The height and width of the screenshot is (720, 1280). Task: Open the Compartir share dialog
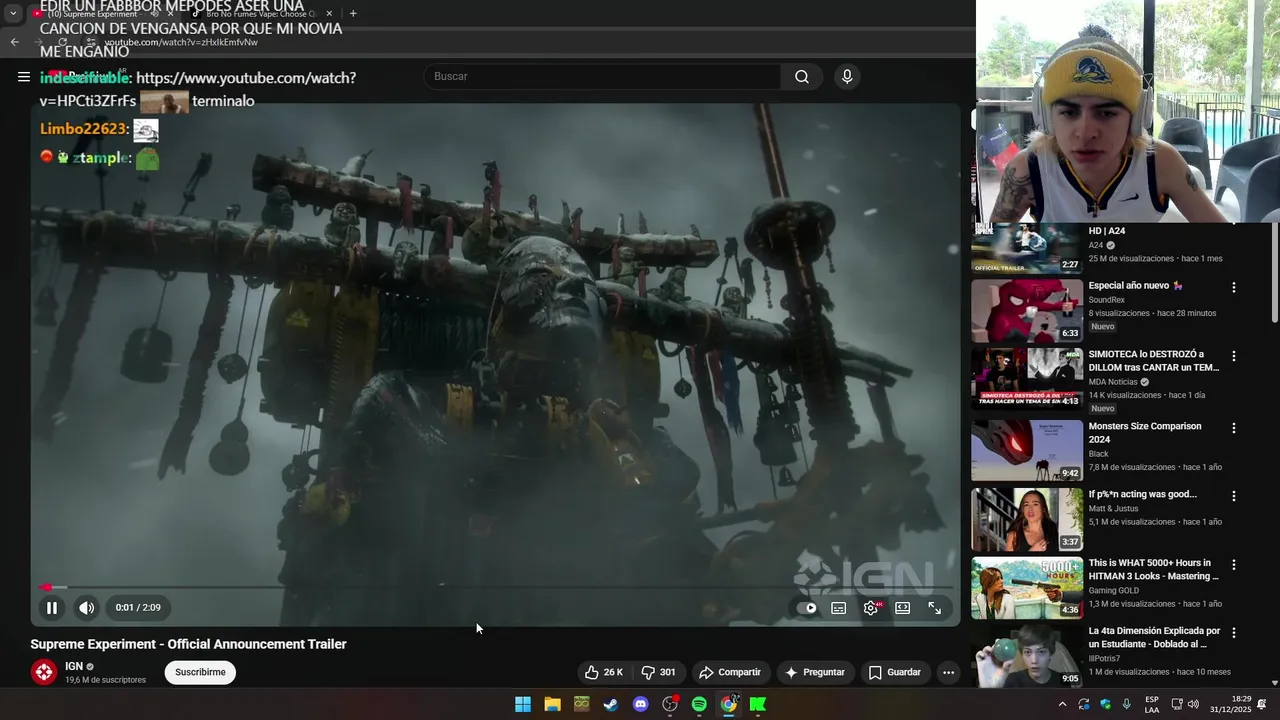[730, 672]
